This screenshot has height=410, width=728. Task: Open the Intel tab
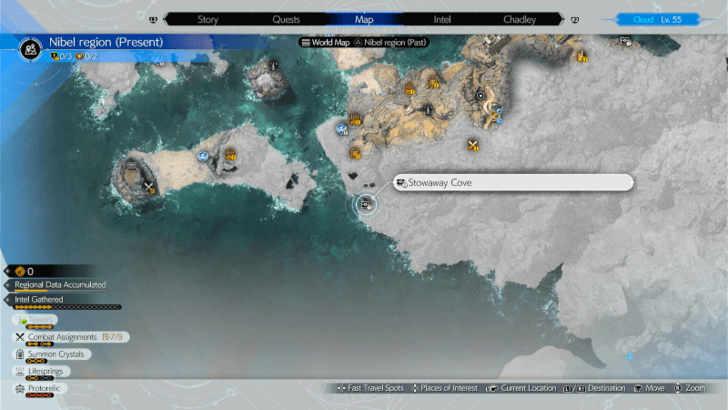pyautogui.click(x=440, y=19)
